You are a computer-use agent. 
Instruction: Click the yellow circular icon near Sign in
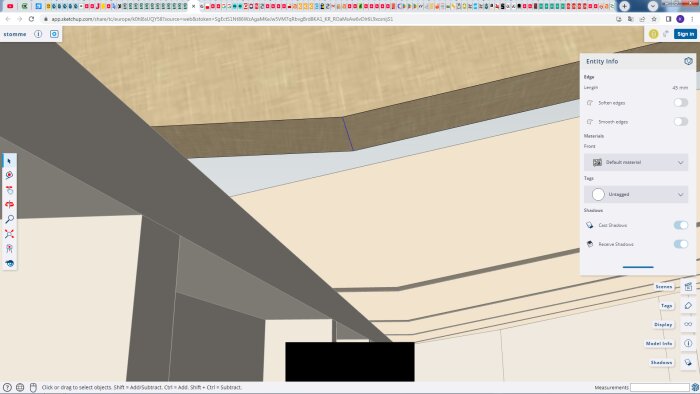pos(653,34)
